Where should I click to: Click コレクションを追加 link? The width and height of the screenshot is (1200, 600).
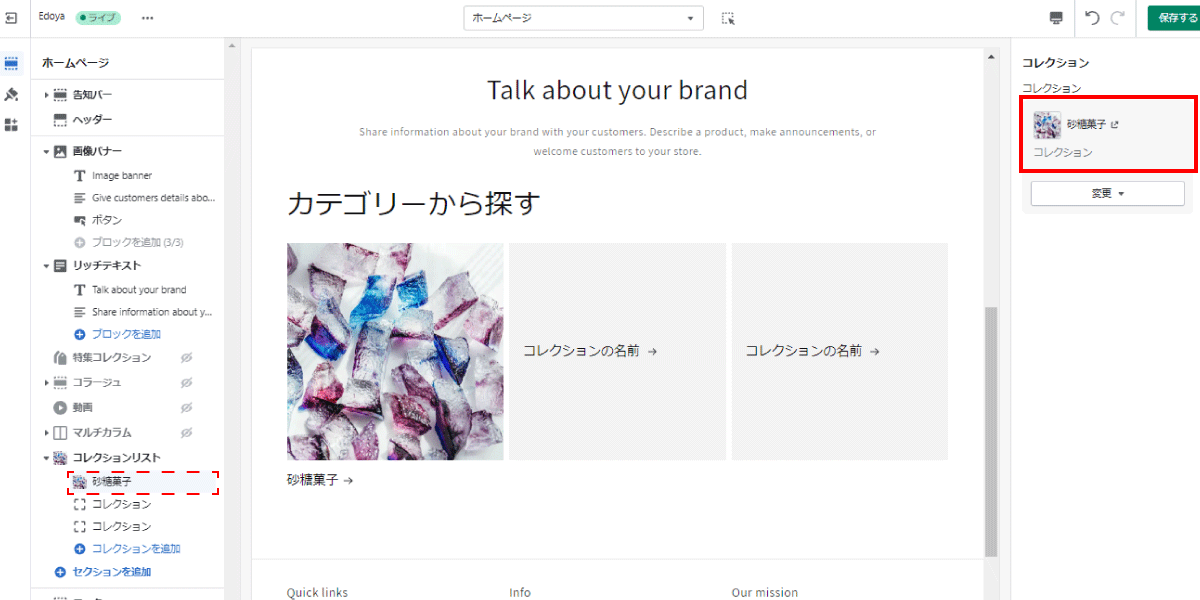136,549
